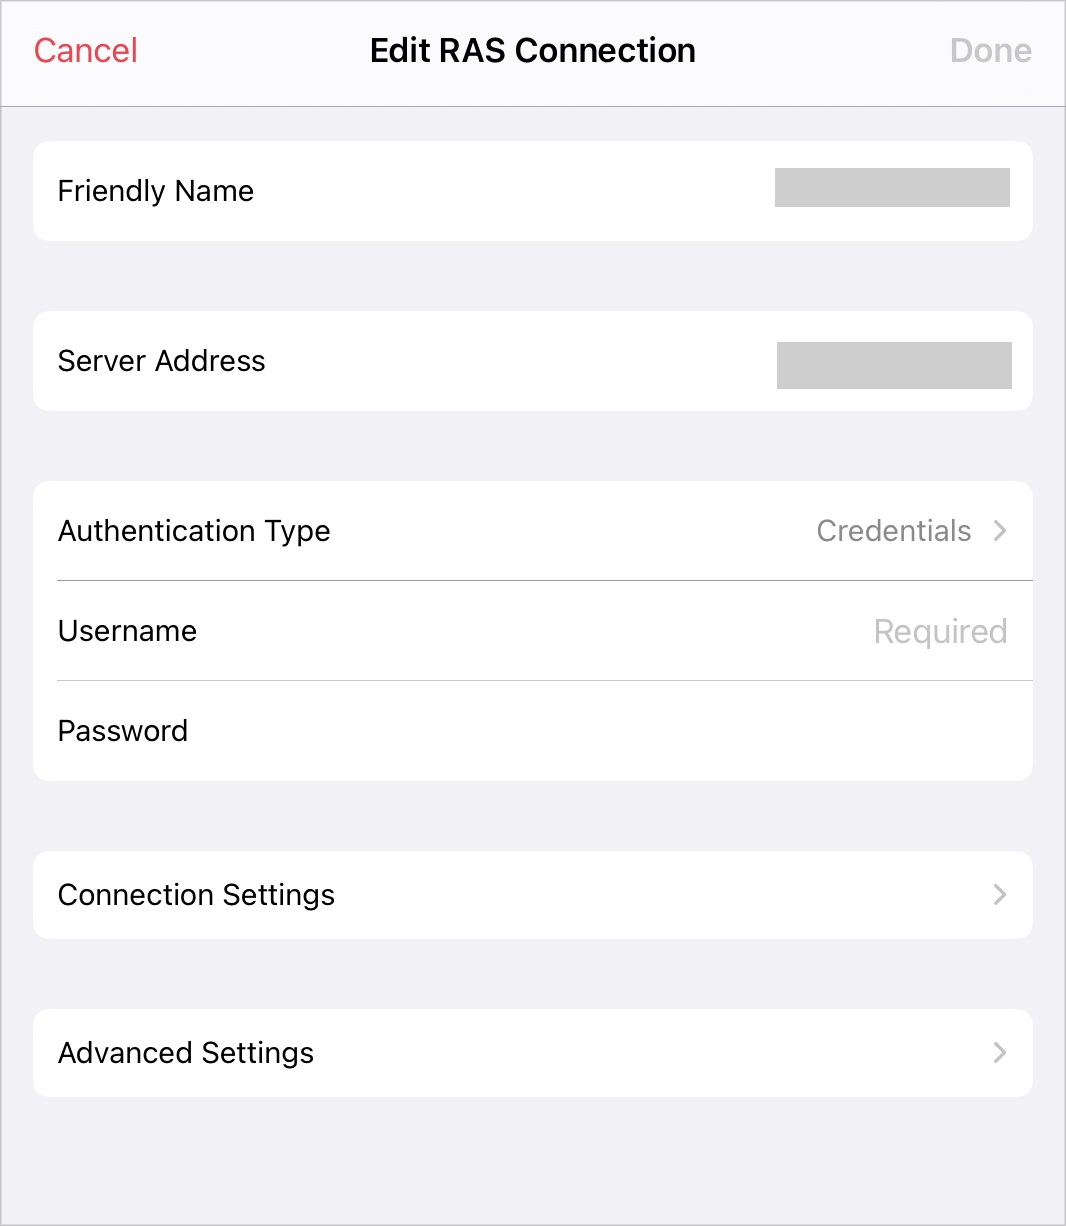Focus the Username field showing Required
This screenshot has width=1066, height=1226.
(939, 632)
